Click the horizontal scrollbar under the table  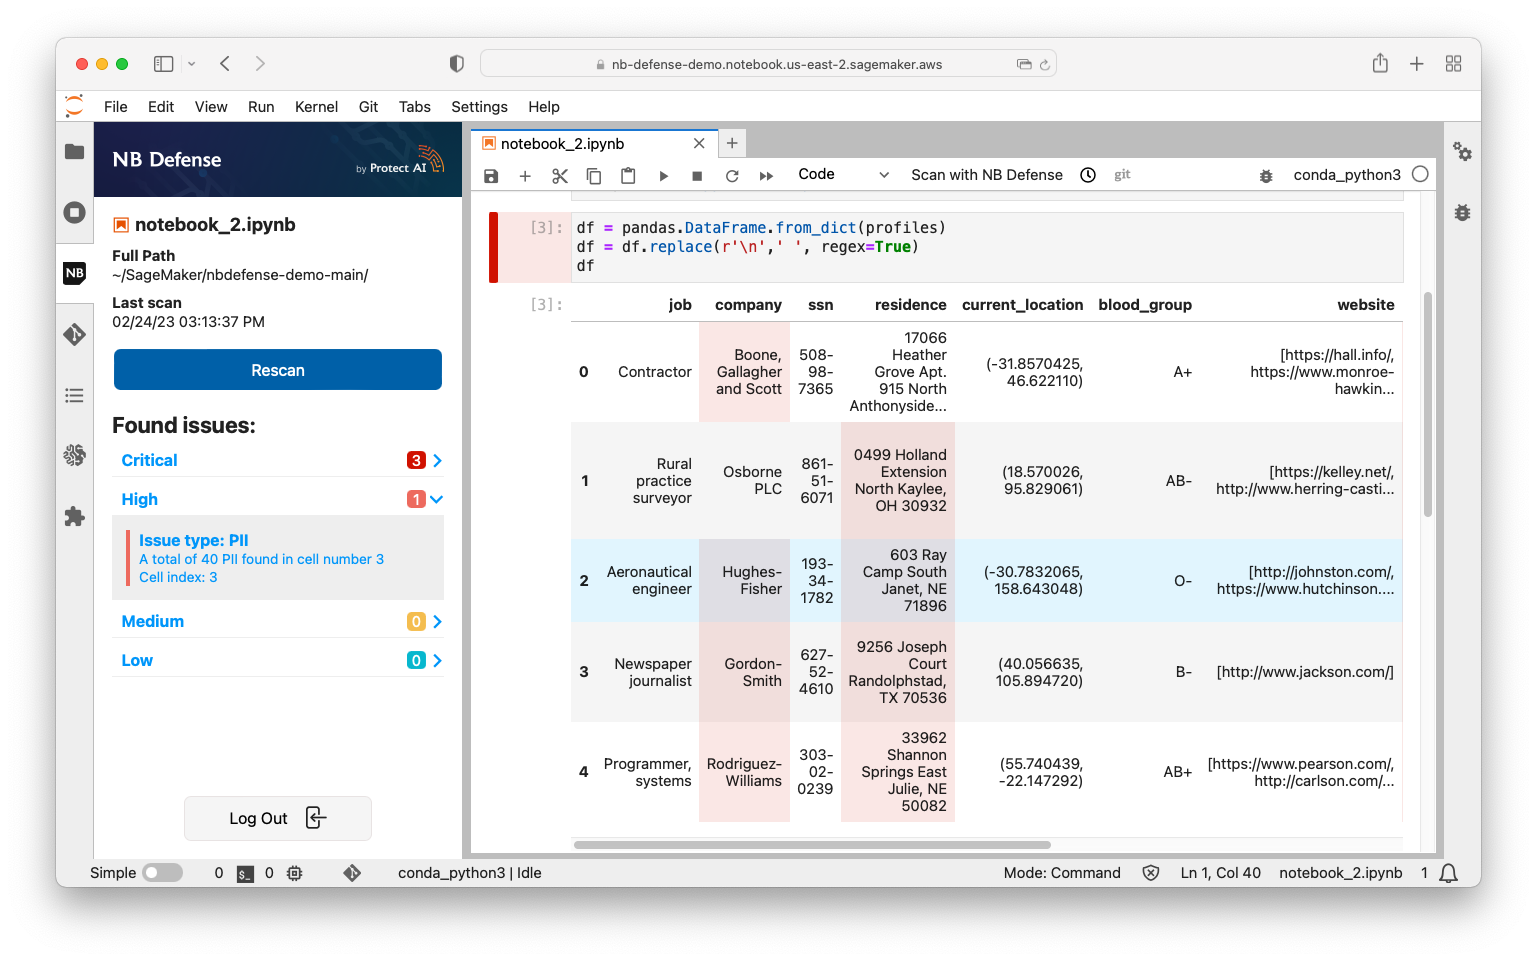[x=812, y=845]
